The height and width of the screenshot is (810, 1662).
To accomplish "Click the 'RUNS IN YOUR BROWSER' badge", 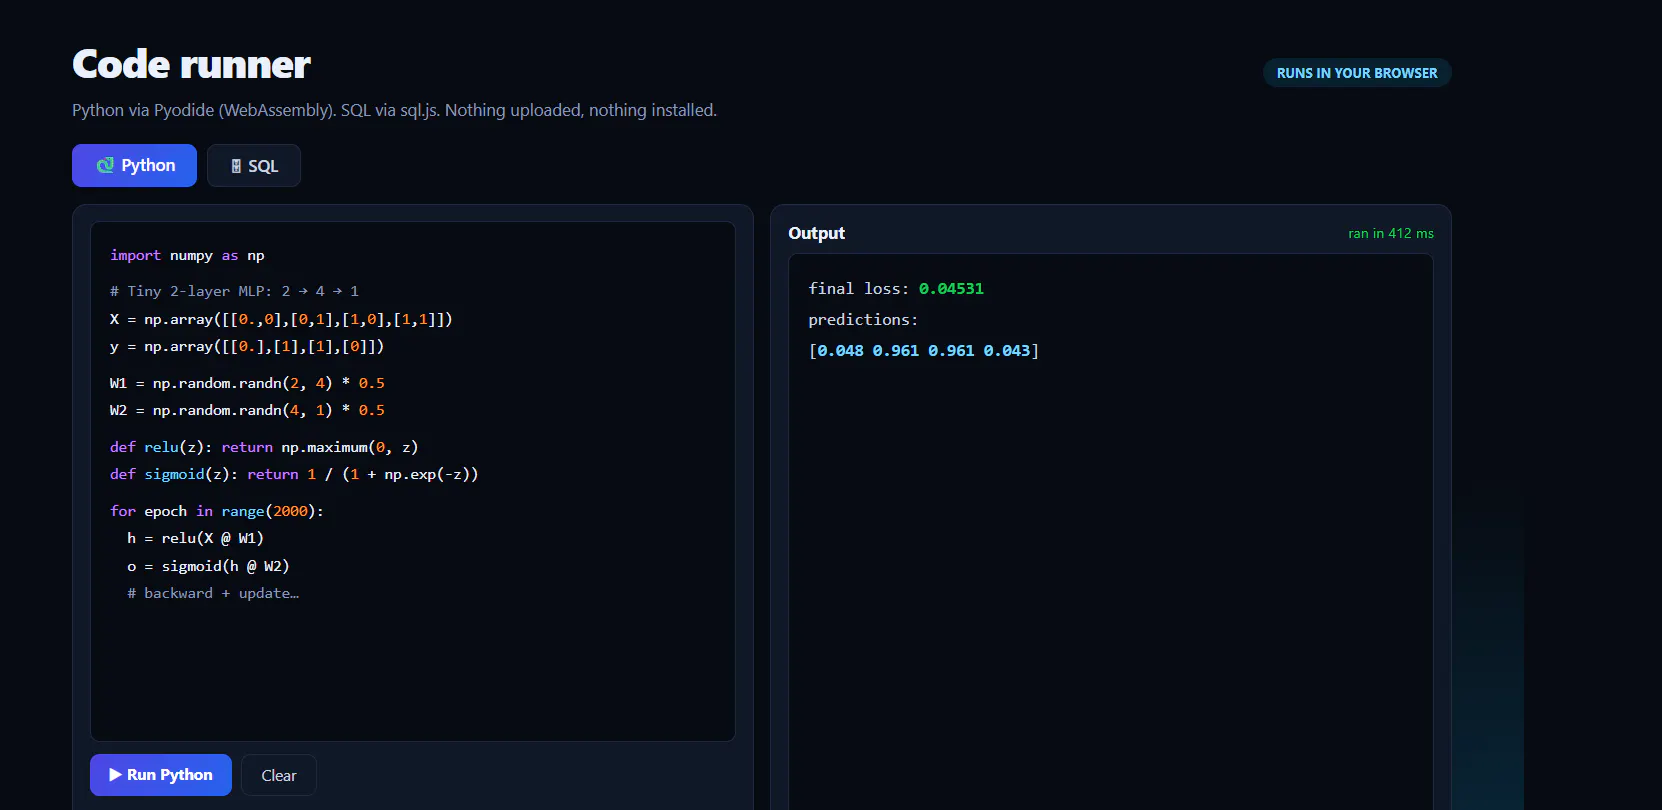I will click(x=1357, y=73).
